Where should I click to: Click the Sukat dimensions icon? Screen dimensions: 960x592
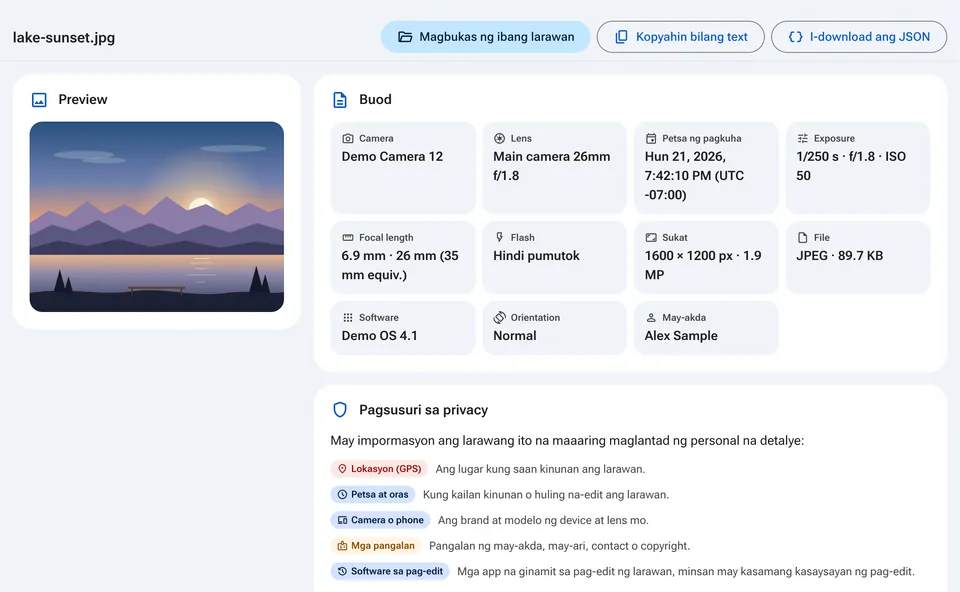[x=651, y=238]
